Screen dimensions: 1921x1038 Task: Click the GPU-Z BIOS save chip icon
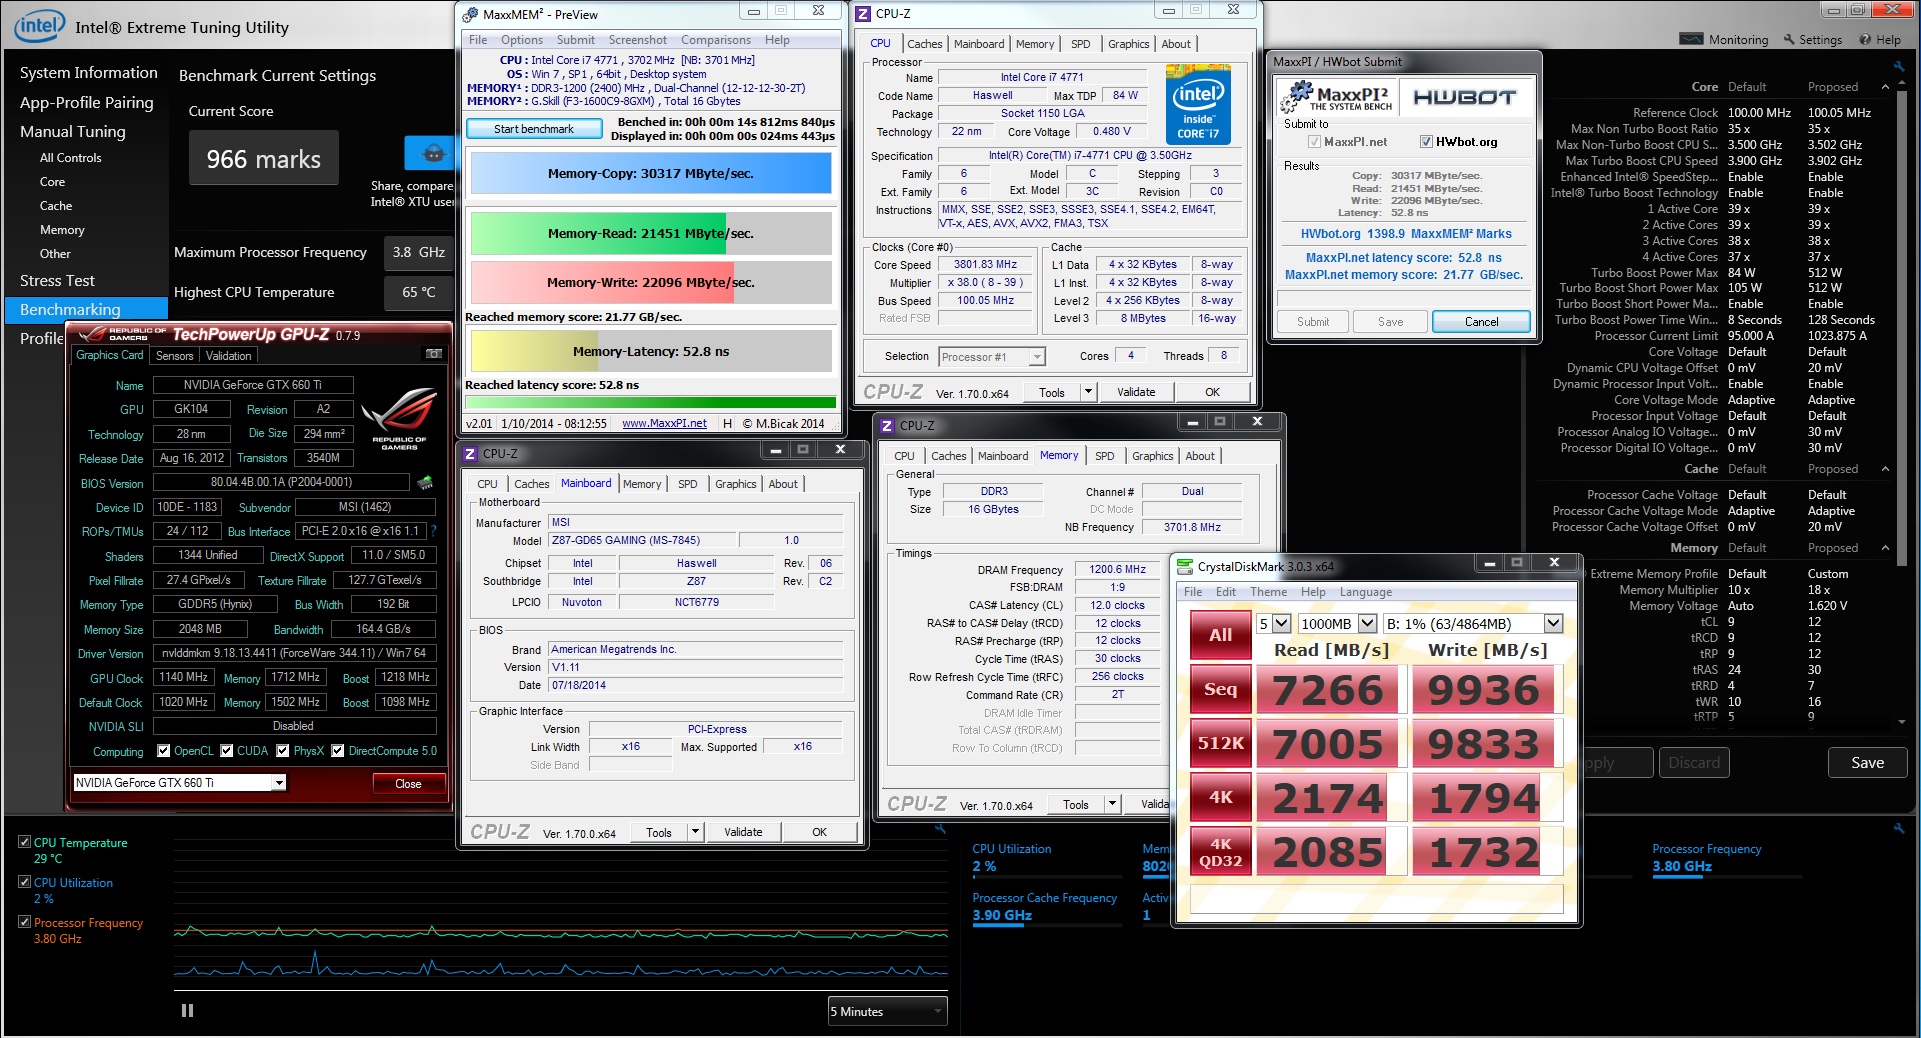(425, 483)
